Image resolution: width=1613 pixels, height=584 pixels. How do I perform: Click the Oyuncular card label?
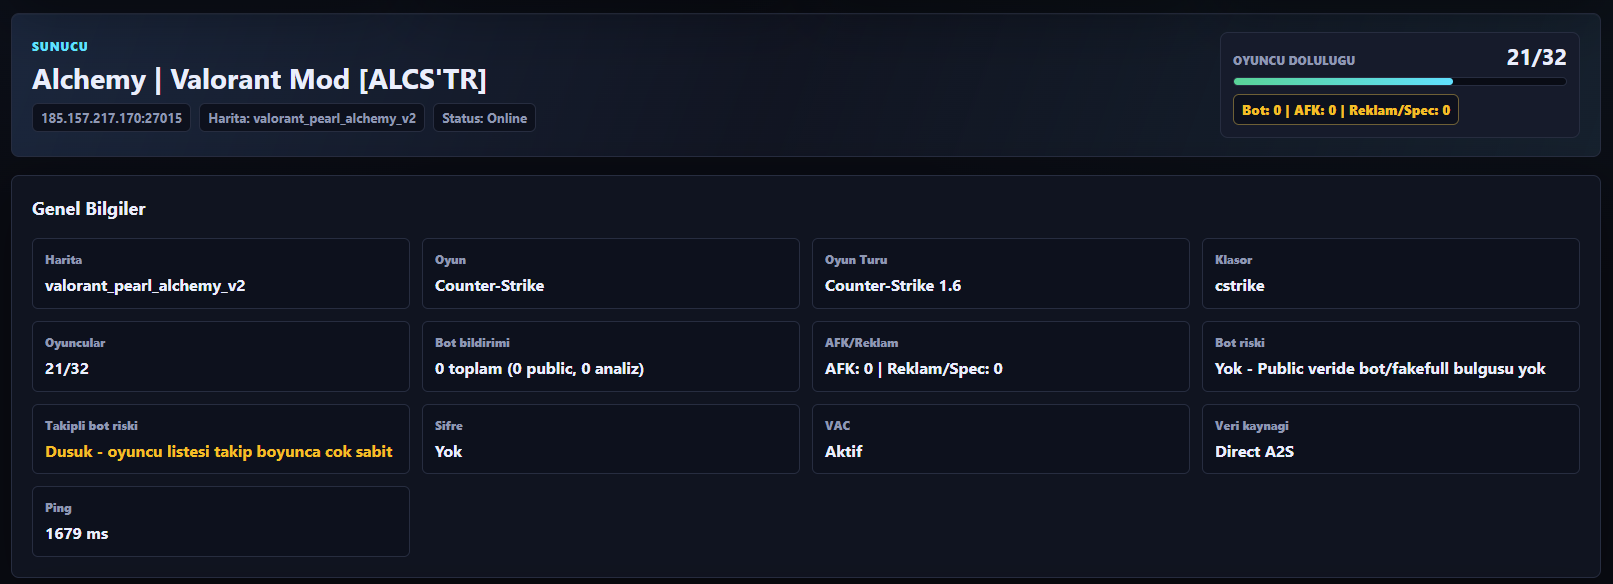tap(75, 342)
